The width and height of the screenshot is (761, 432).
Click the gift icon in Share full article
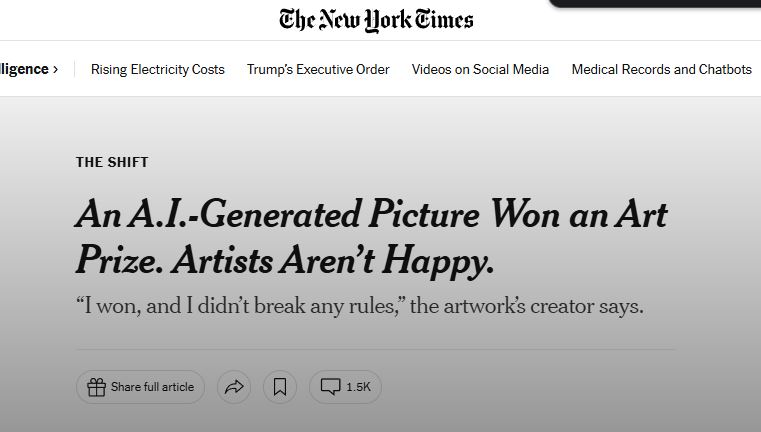coord(96,387)
